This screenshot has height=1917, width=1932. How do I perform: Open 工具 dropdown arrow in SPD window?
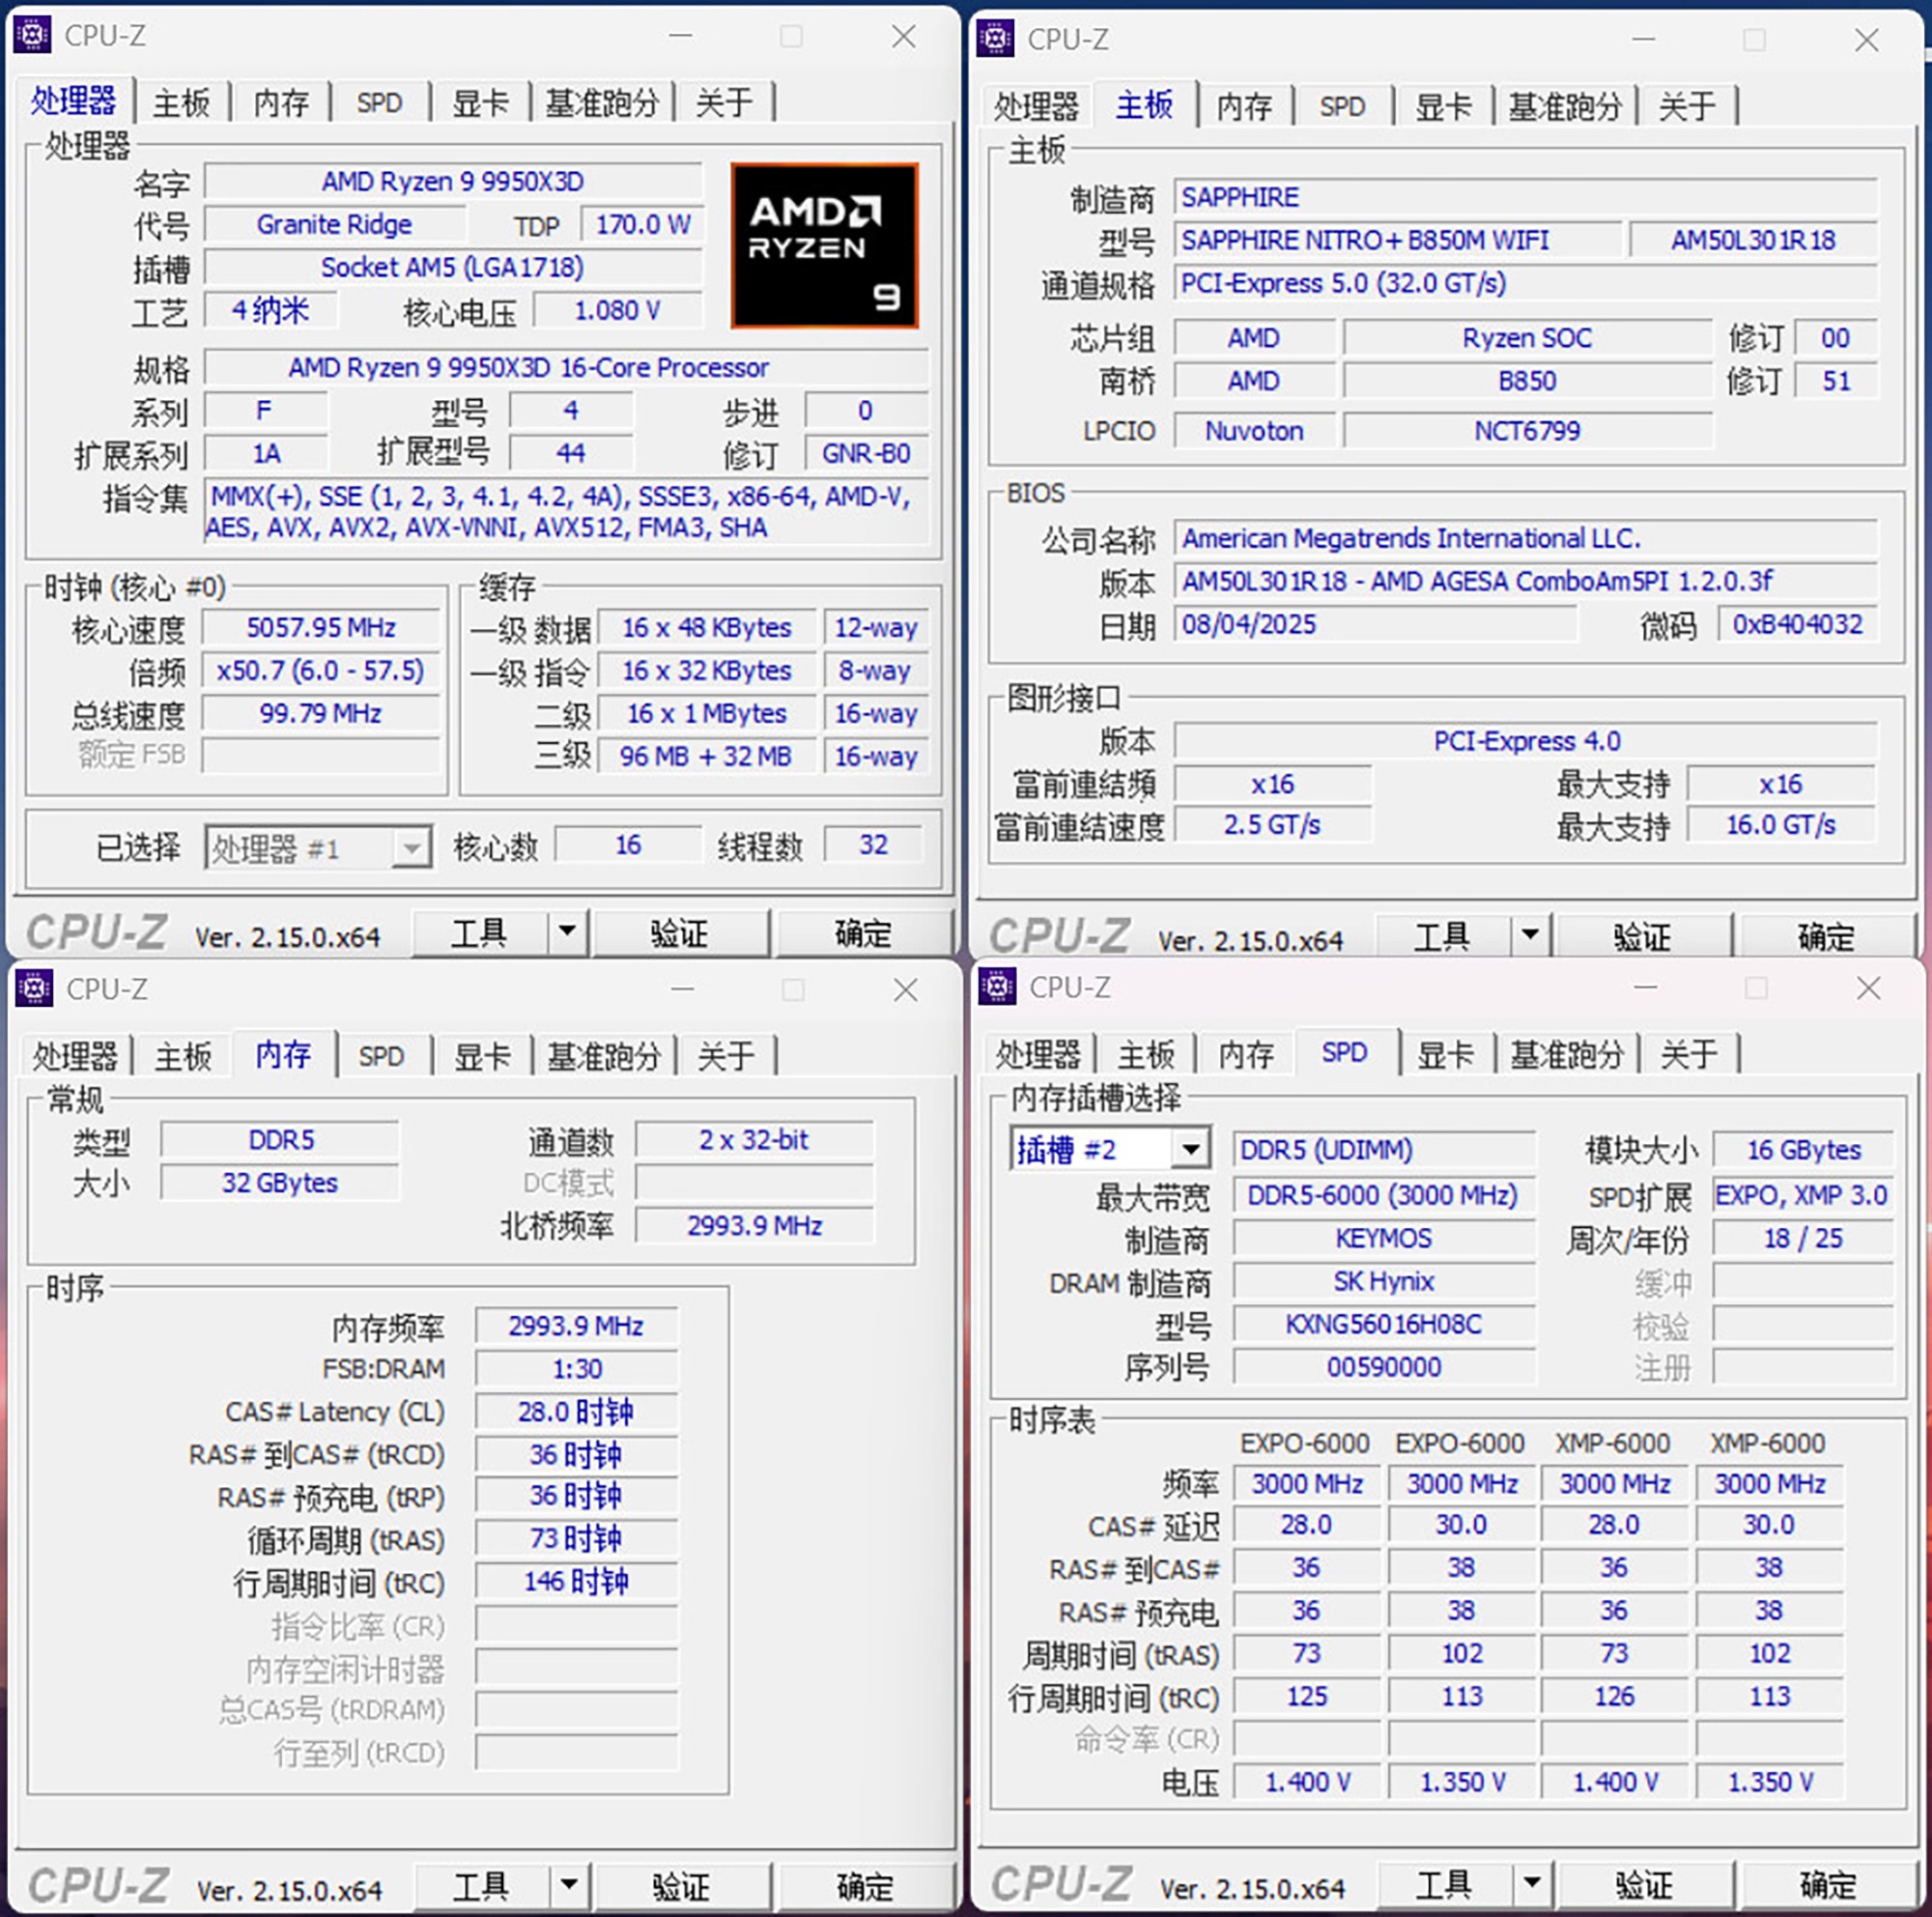1531,1884
